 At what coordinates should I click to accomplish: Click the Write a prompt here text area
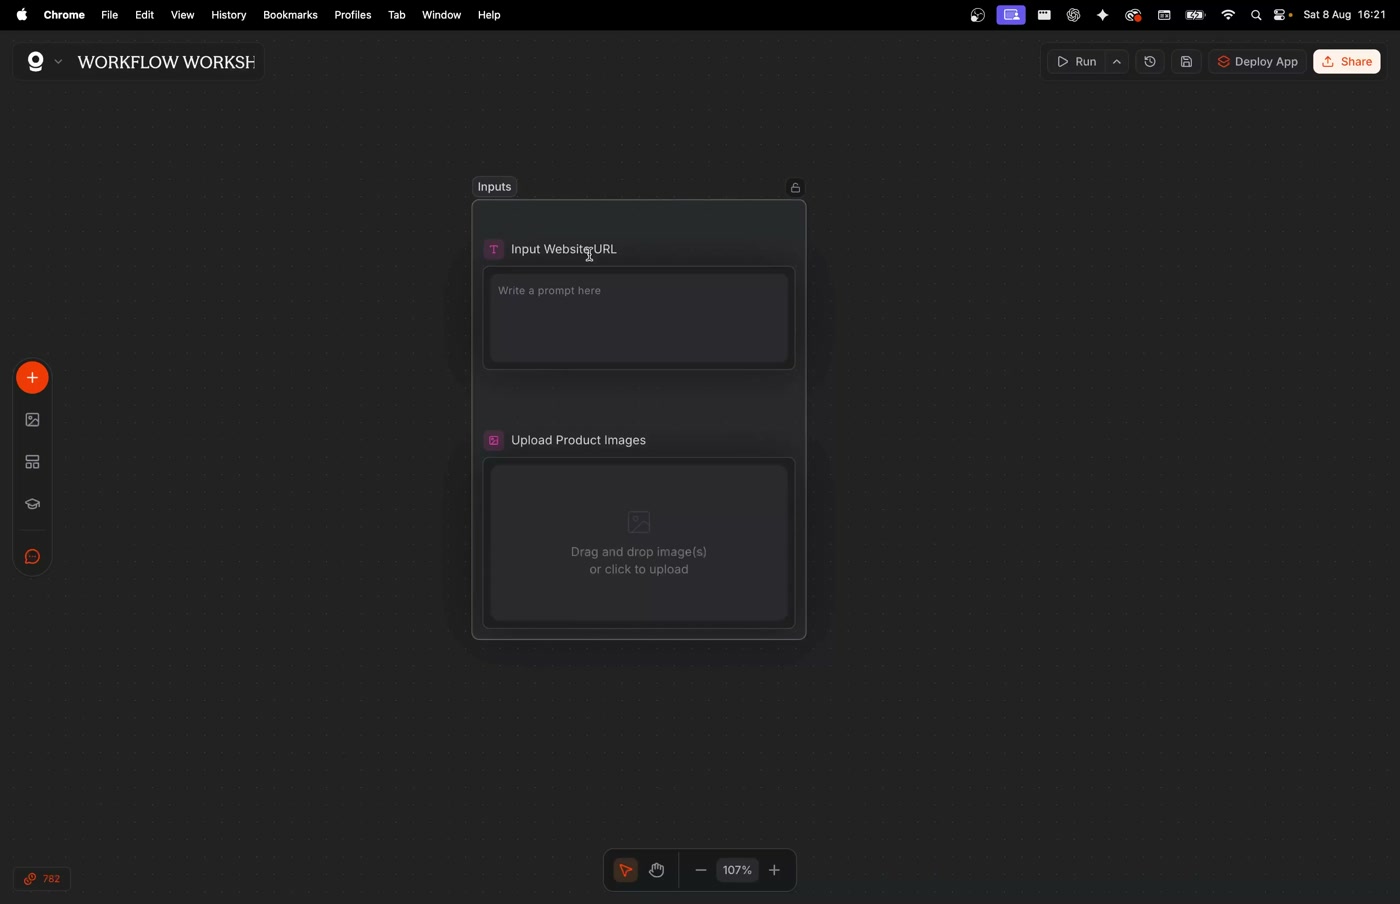point(639,318)
